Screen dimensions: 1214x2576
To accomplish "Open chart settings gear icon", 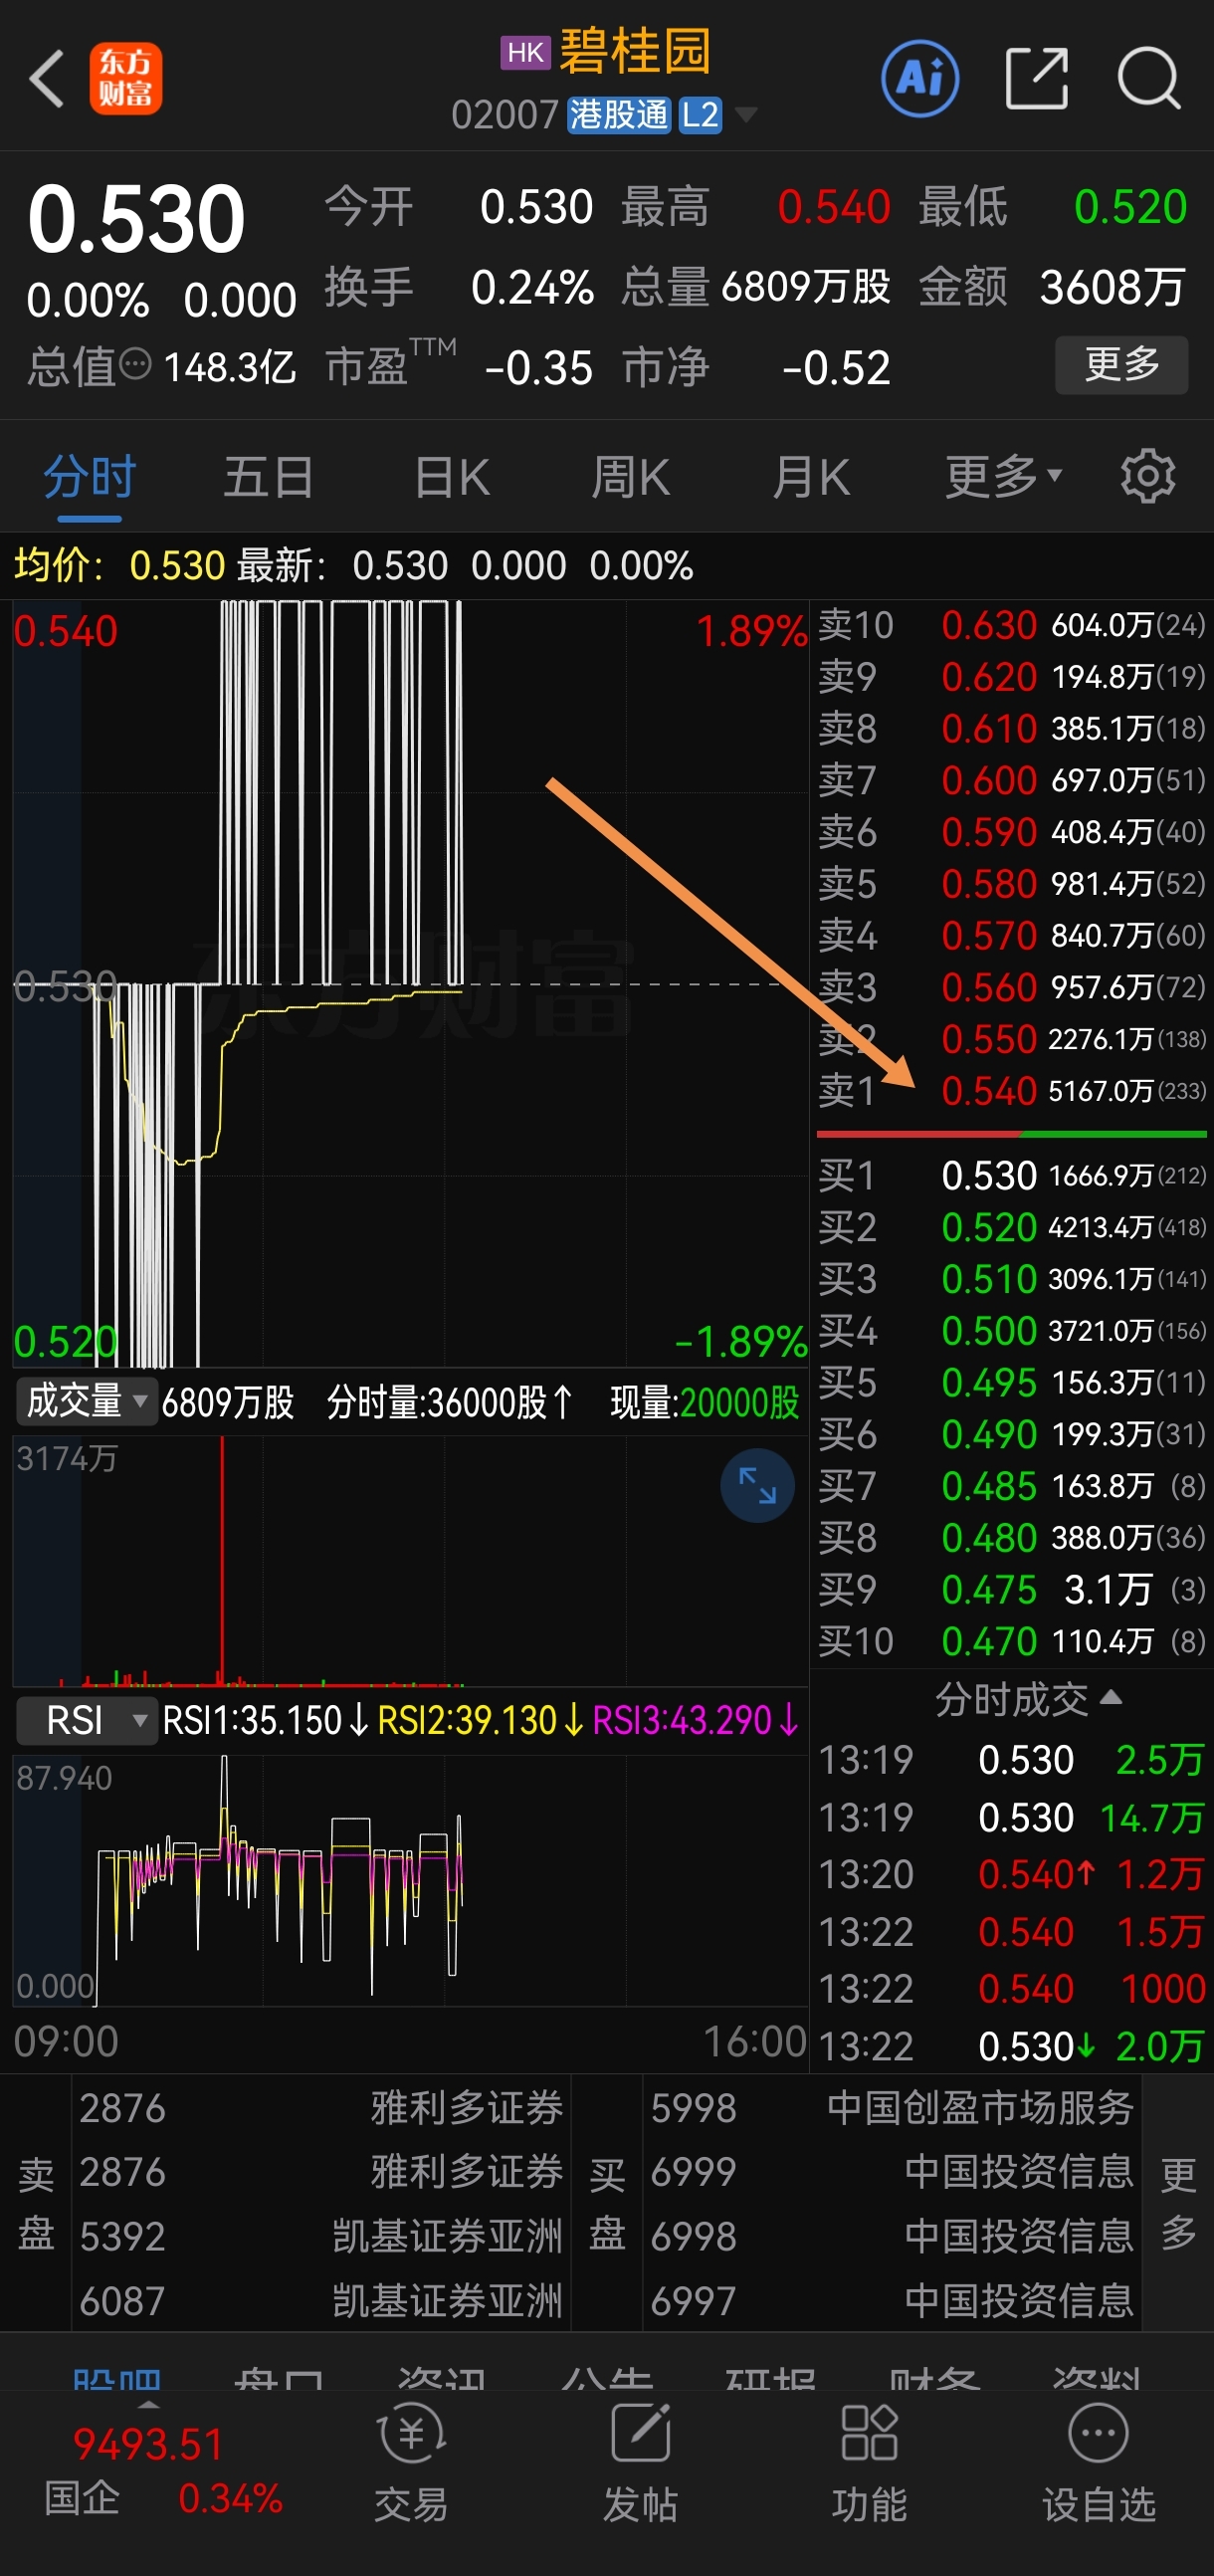I will click(x=1147, y=477).
